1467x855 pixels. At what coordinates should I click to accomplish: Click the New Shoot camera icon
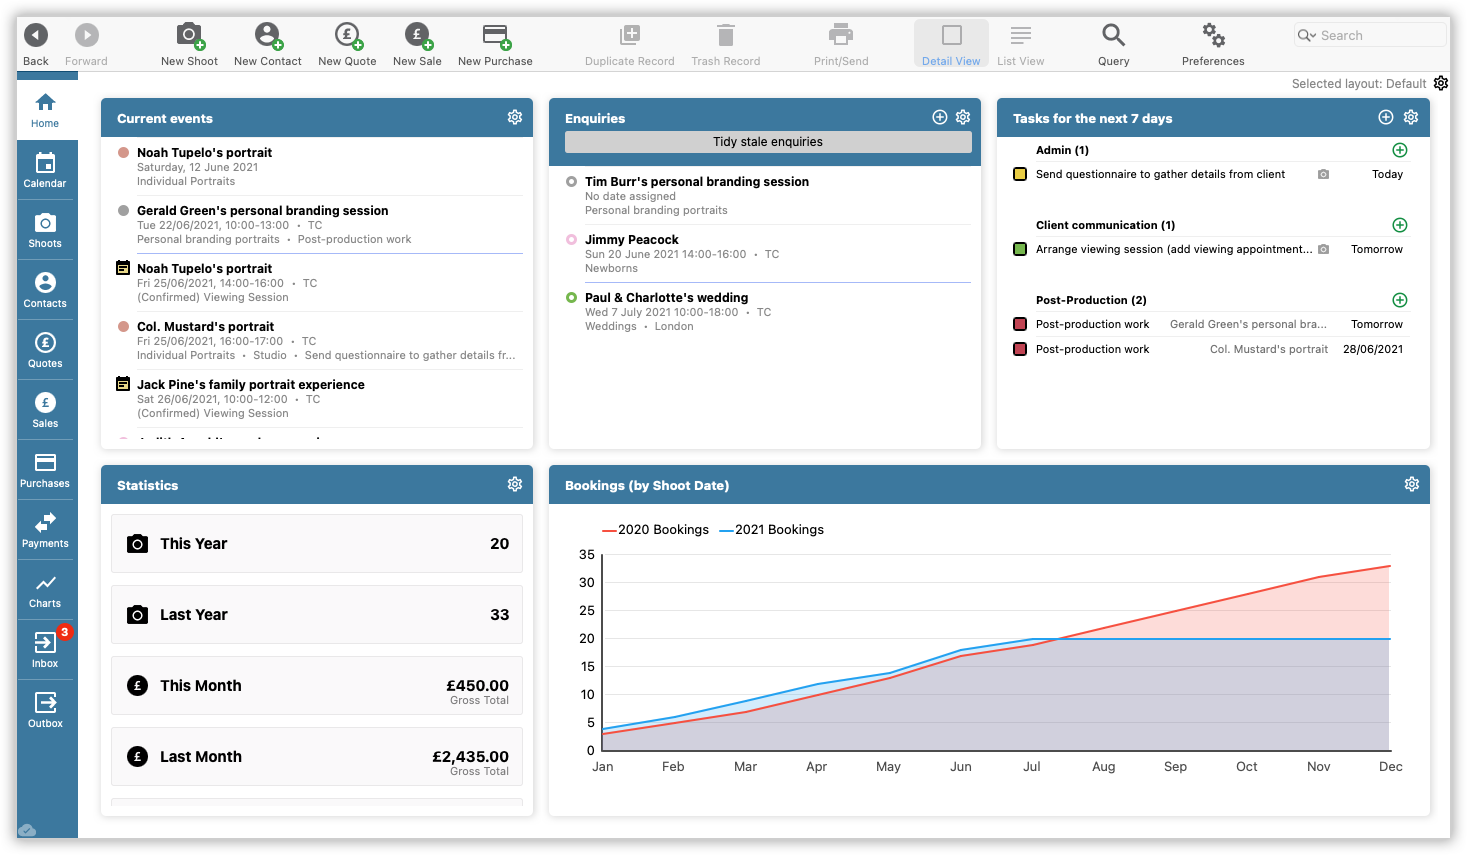click(189, 36)
